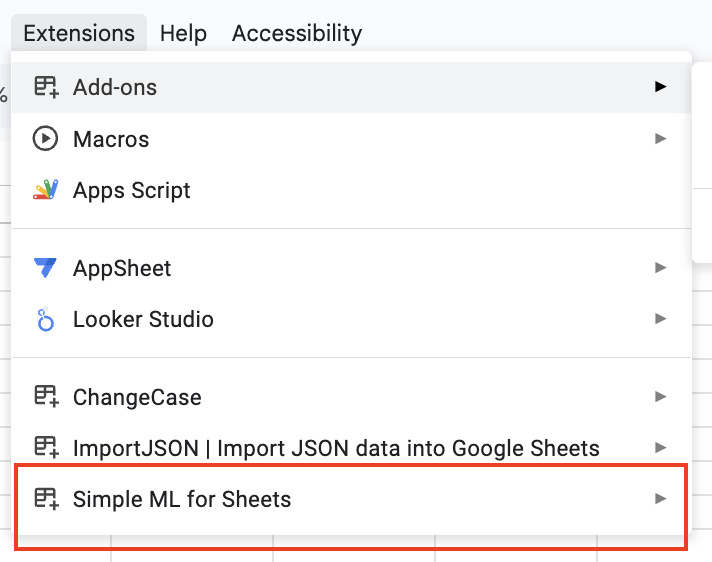Choose the Apps Script menu entry

(x=132, y=190)
